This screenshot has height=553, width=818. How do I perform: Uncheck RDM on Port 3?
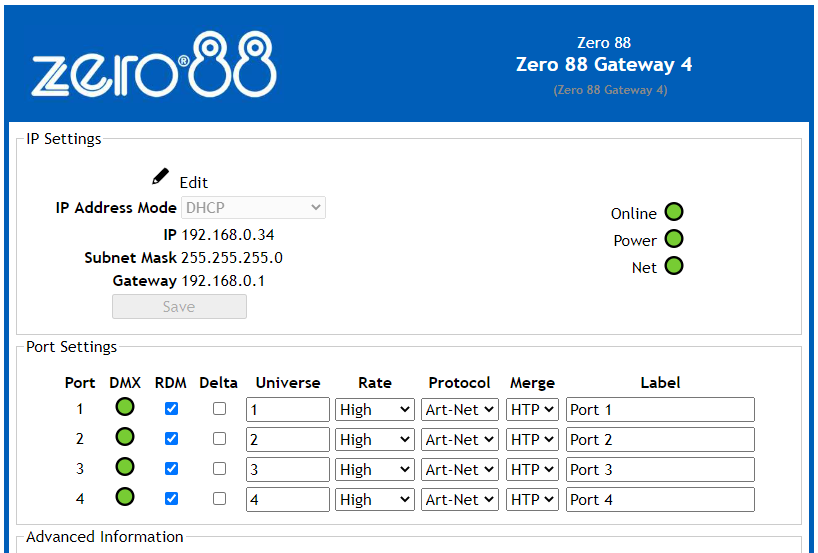pyautogui.click(x=171, y=468)
